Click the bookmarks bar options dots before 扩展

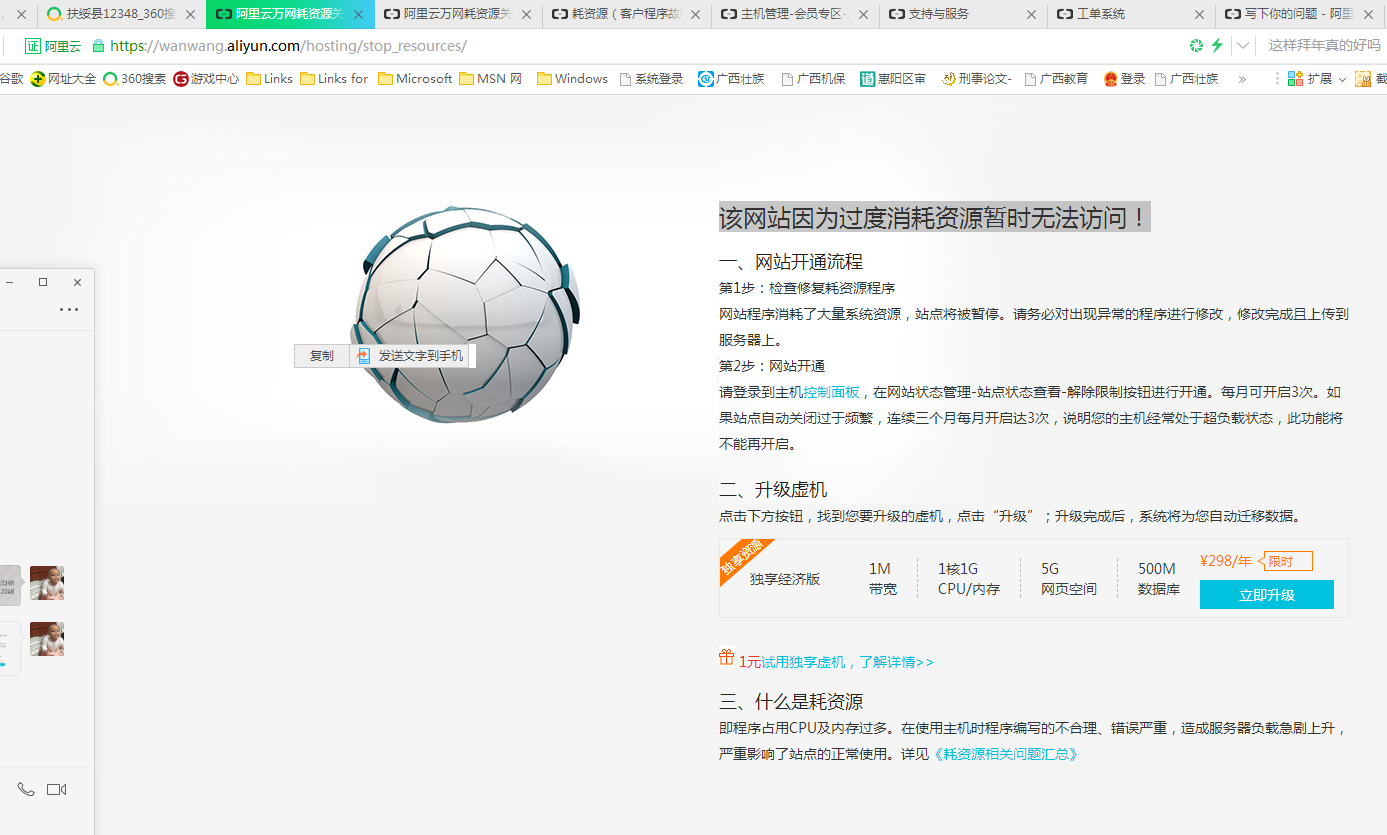pyautogui.click(x=1277, y=78)
